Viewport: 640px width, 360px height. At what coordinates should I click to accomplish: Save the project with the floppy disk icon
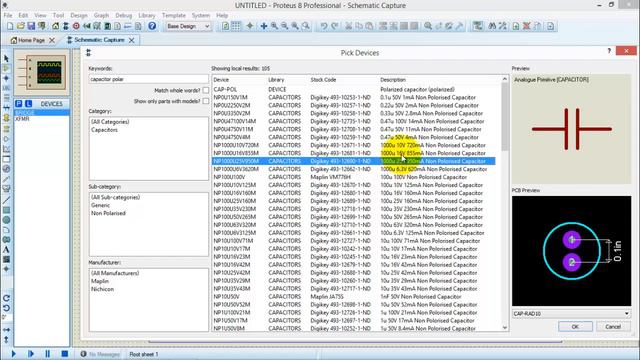pyautogui.click(x=31, y=26)
